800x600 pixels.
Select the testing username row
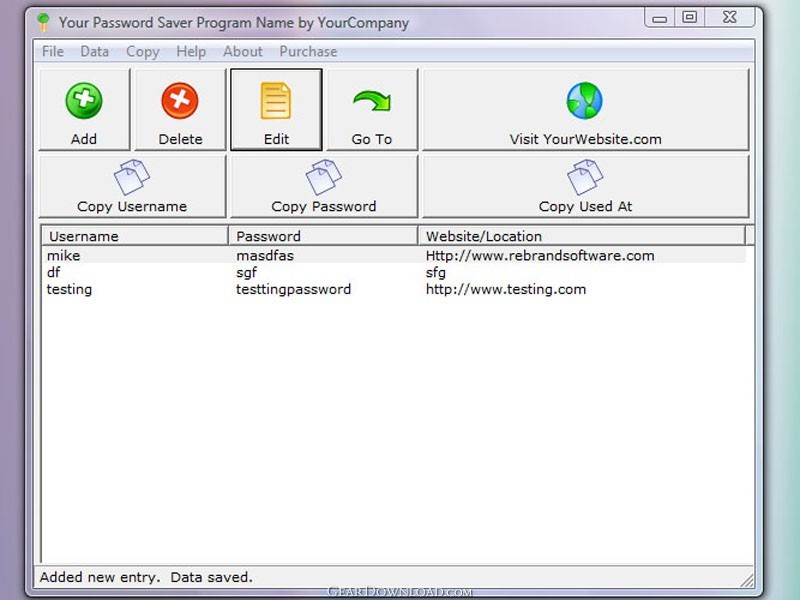(70, 290)
